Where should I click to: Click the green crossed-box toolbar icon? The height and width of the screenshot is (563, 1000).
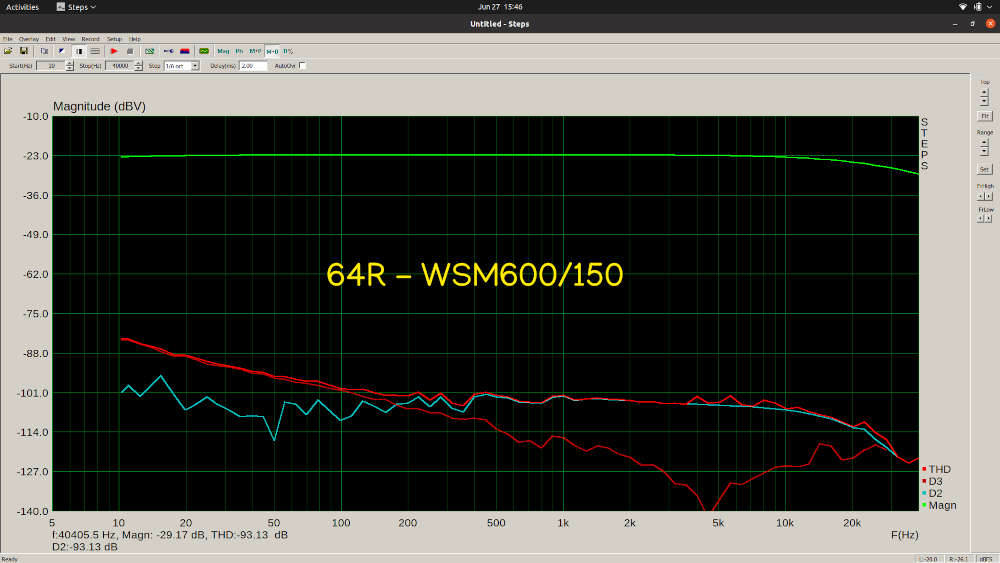tap(149, 51)
